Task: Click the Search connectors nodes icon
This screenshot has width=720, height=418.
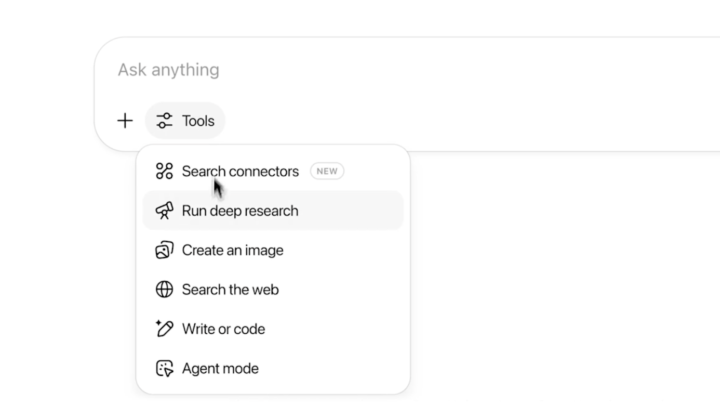Action: tap(164, 171)
